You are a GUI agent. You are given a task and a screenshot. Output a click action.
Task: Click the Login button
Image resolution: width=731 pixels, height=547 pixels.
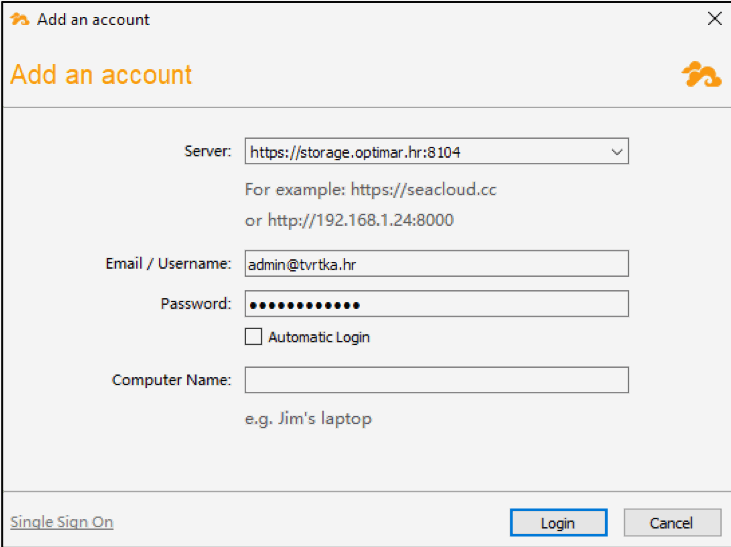pyautogui.click(x=559, y=523)
